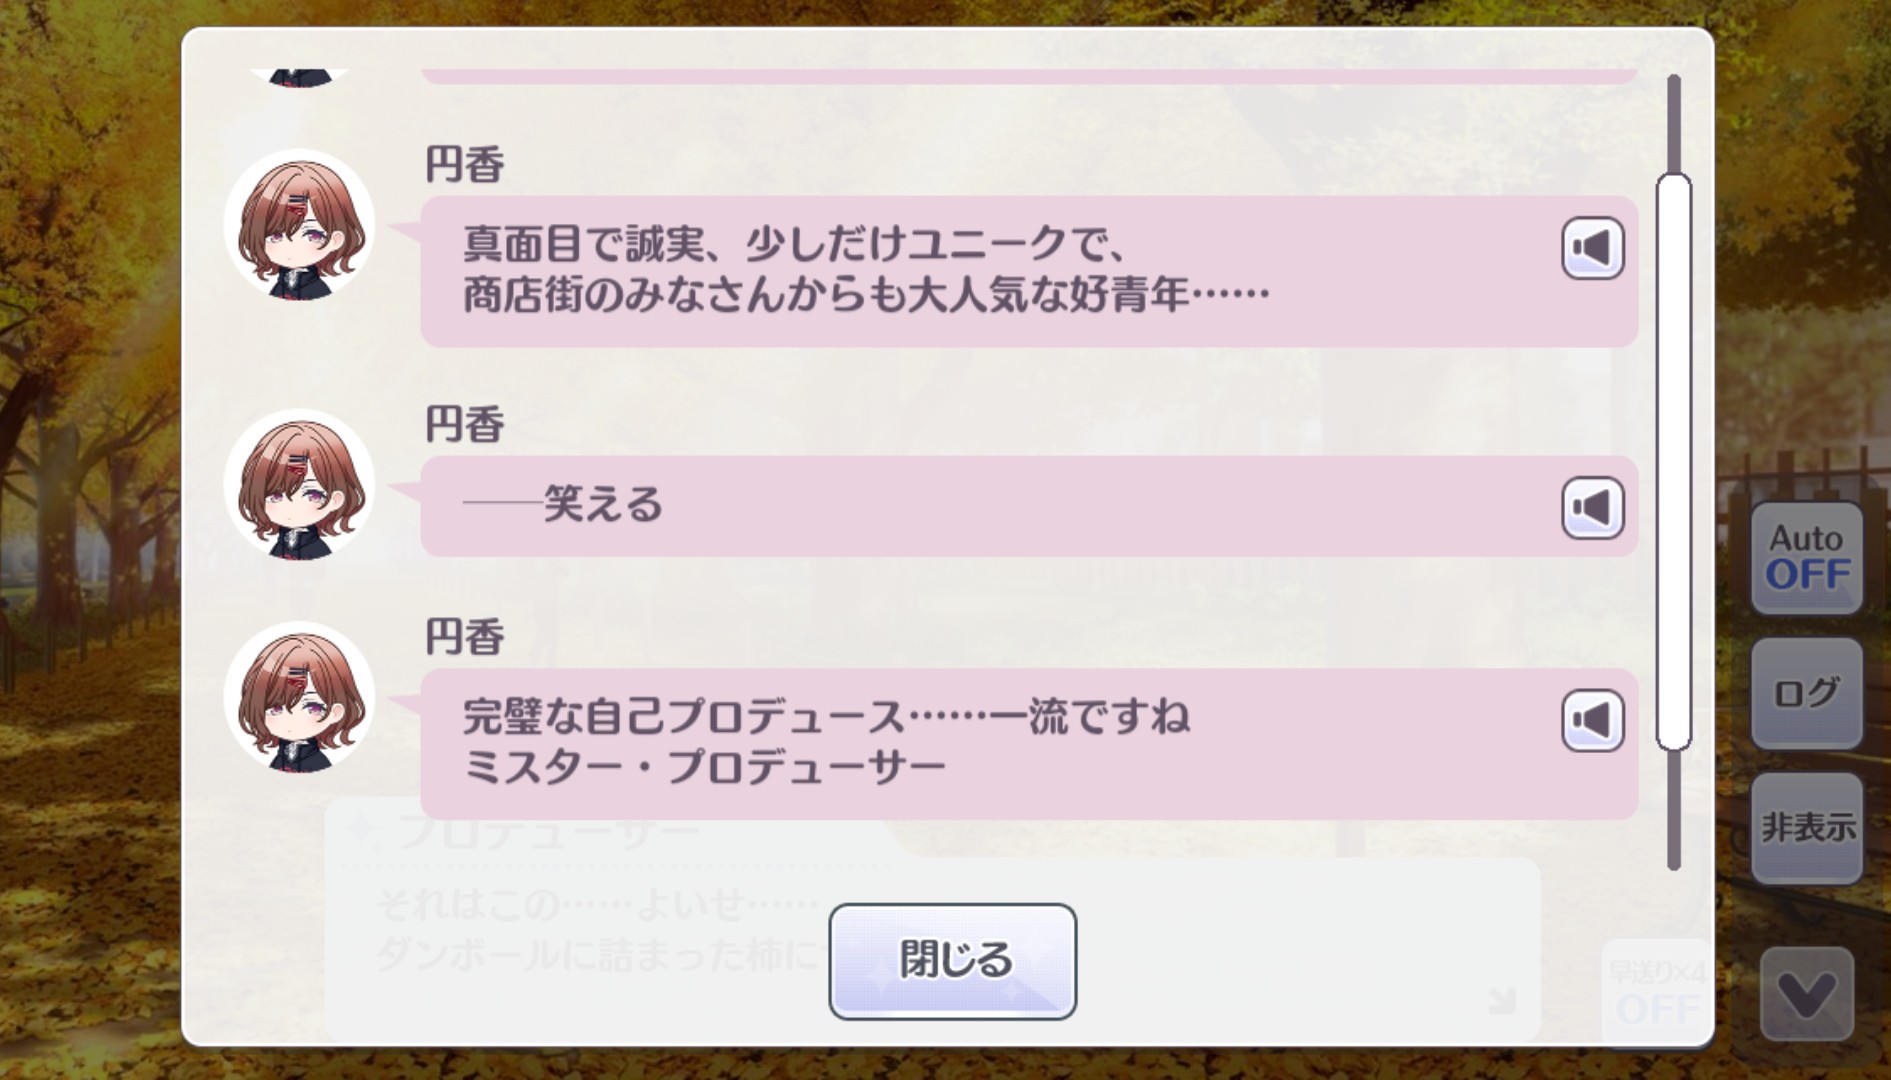
Task: Click the log scrollbar thumb
Action: pos(1673,460)
